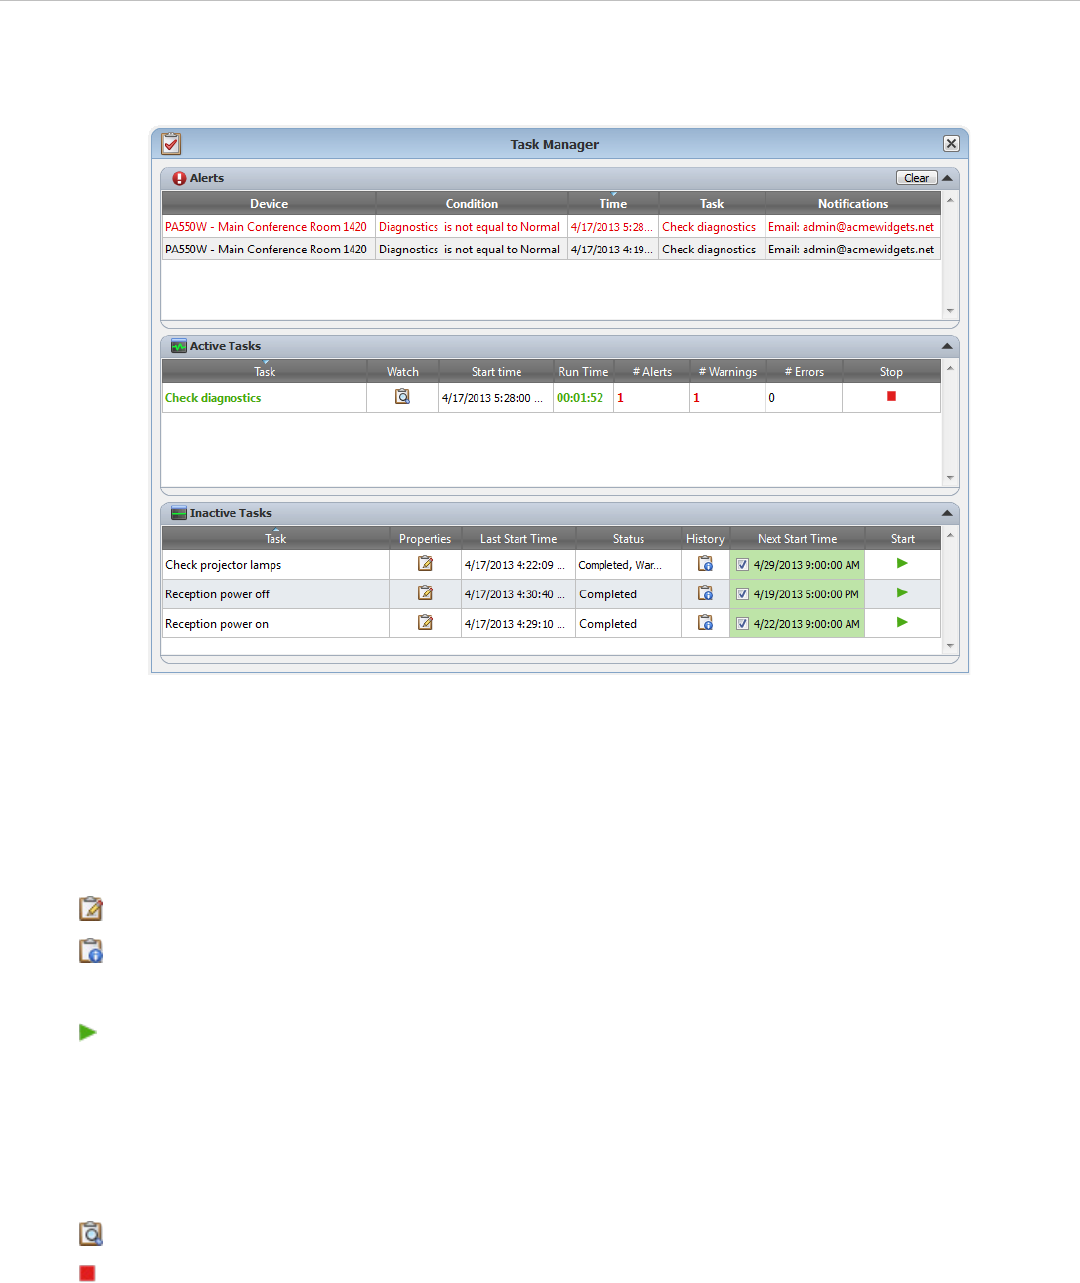The height and width of the screenshot is (1283, 1080).
Task: Sort active tasks by Start time column
Action: pyautogui.click(x=496, y=371)
